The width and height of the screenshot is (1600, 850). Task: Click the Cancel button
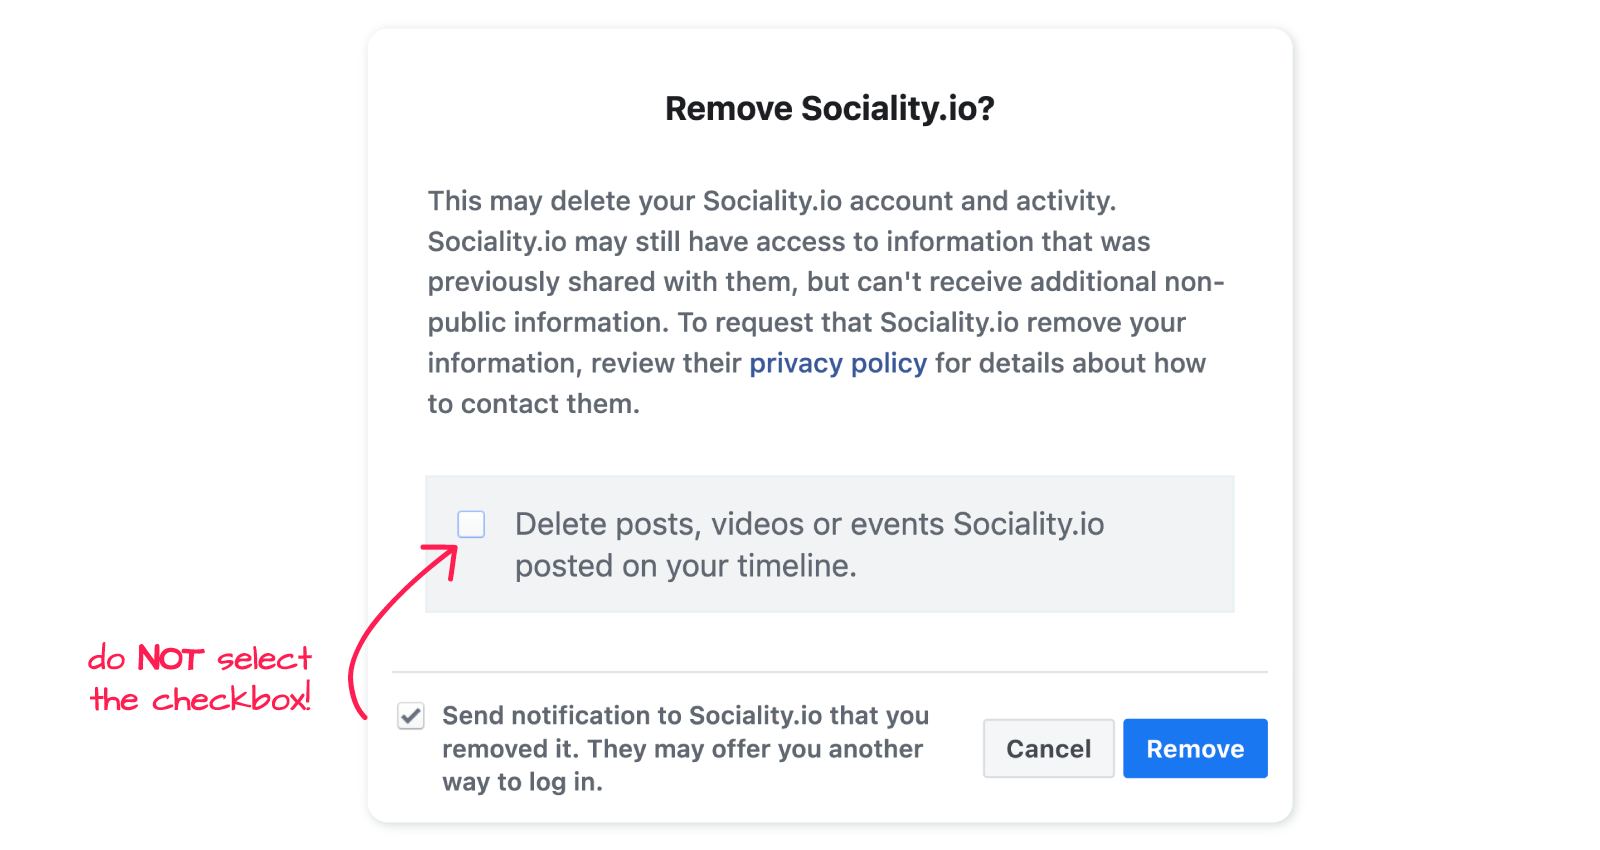pyautogui.click(x=1048, y=748)
